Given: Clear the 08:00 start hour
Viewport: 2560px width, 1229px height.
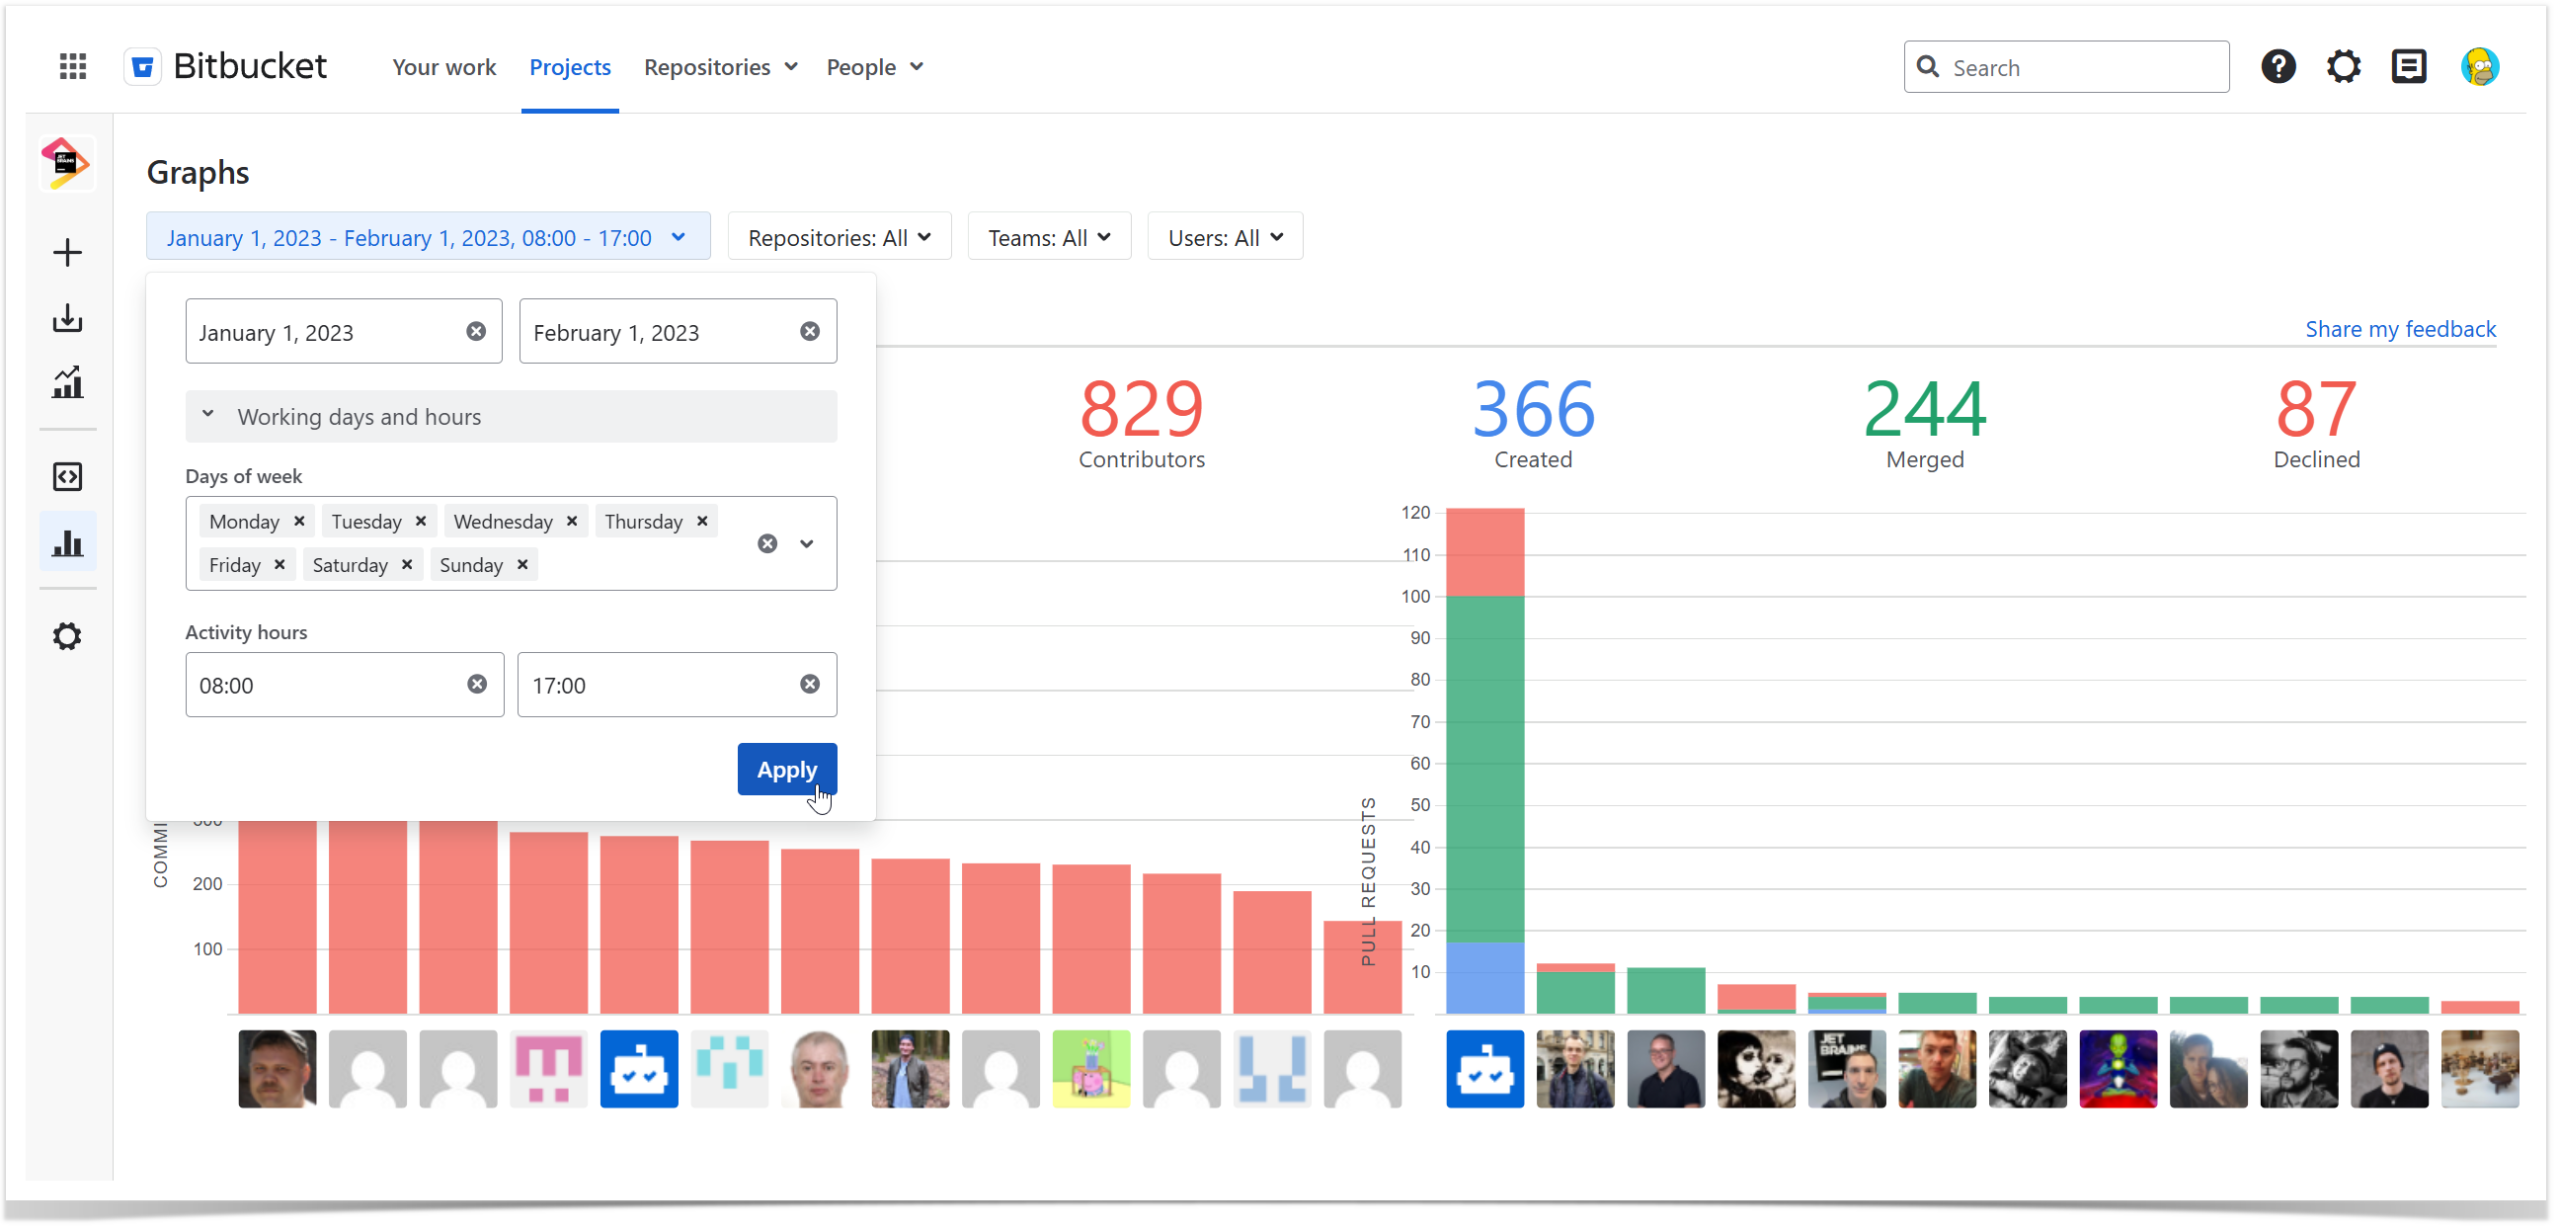Looking at the screenshot, I should point(477,684).
